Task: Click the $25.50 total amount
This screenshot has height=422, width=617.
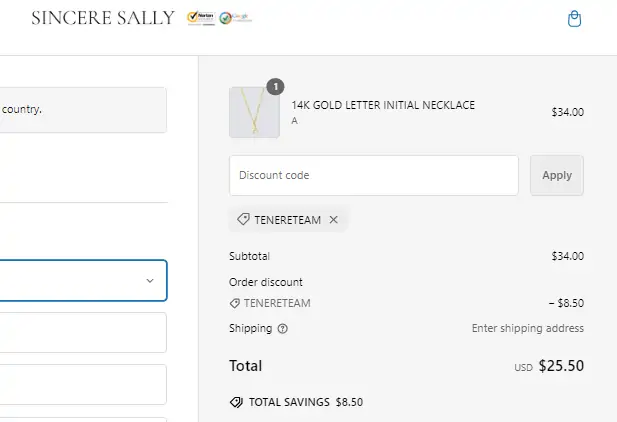Action: tap(560, 366)
